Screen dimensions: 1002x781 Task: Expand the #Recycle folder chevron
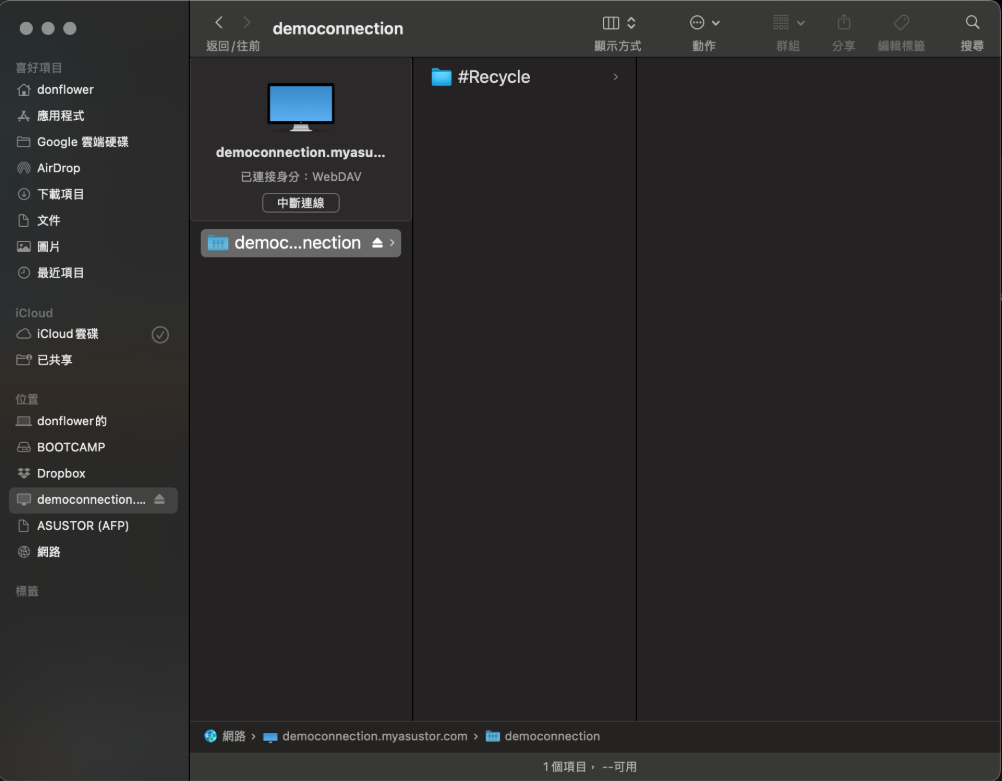tap(615, 77)
